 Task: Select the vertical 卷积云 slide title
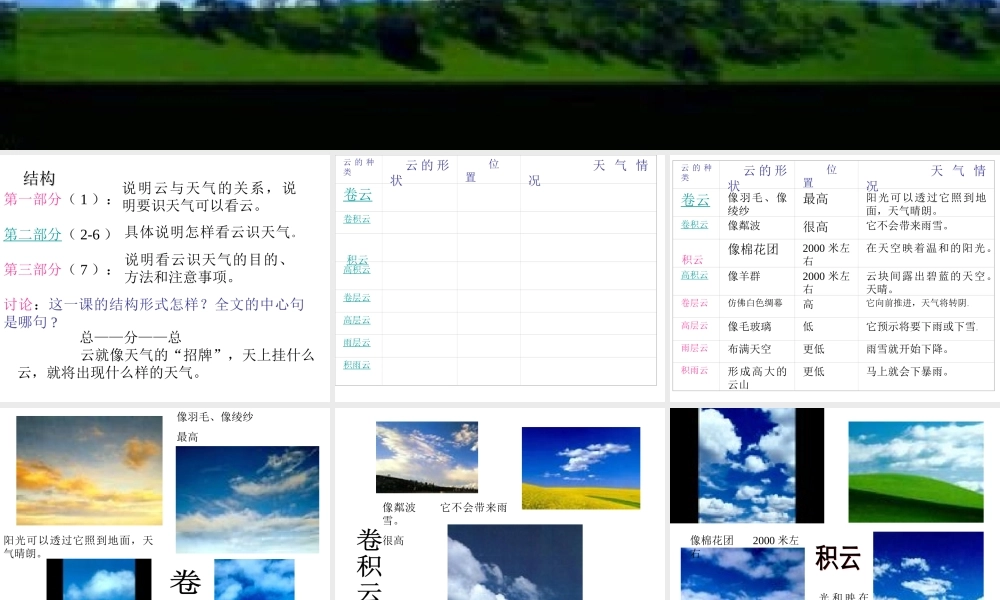click(x=369, y=564)
